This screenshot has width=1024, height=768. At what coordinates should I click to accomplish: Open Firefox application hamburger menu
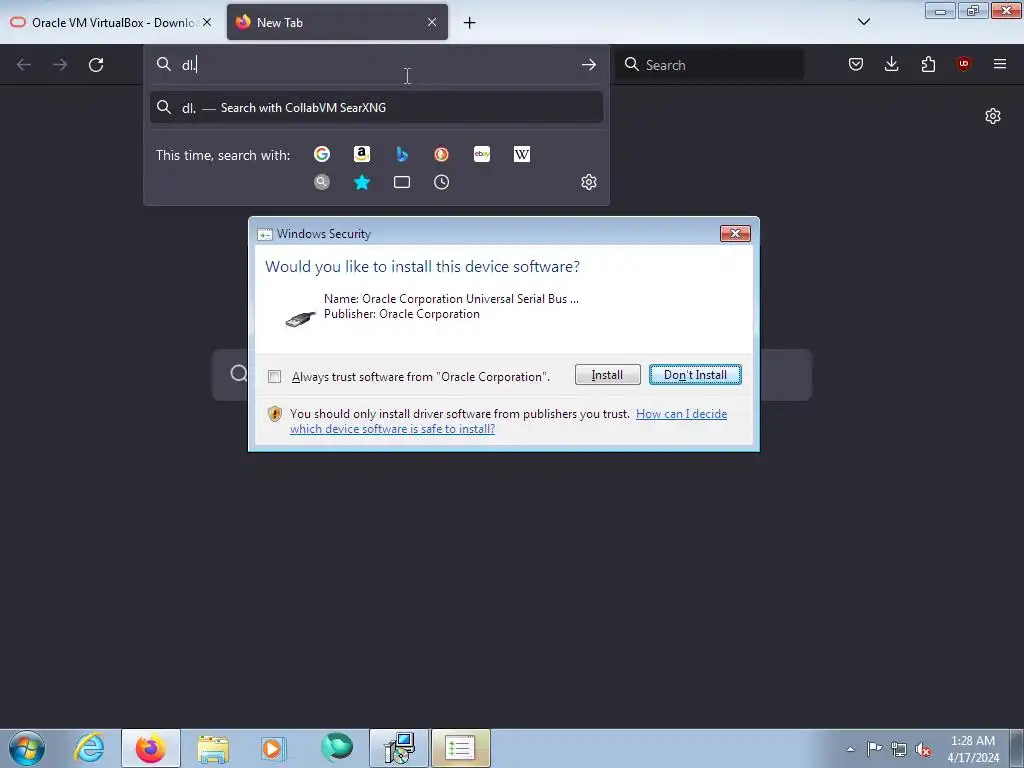(999, 64)
